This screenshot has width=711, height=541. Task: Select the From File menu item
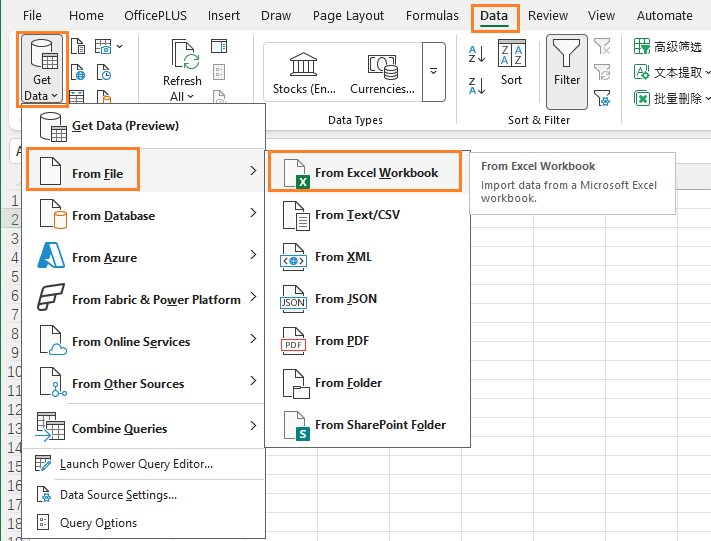pyautogui.click(x=143, y=171)
